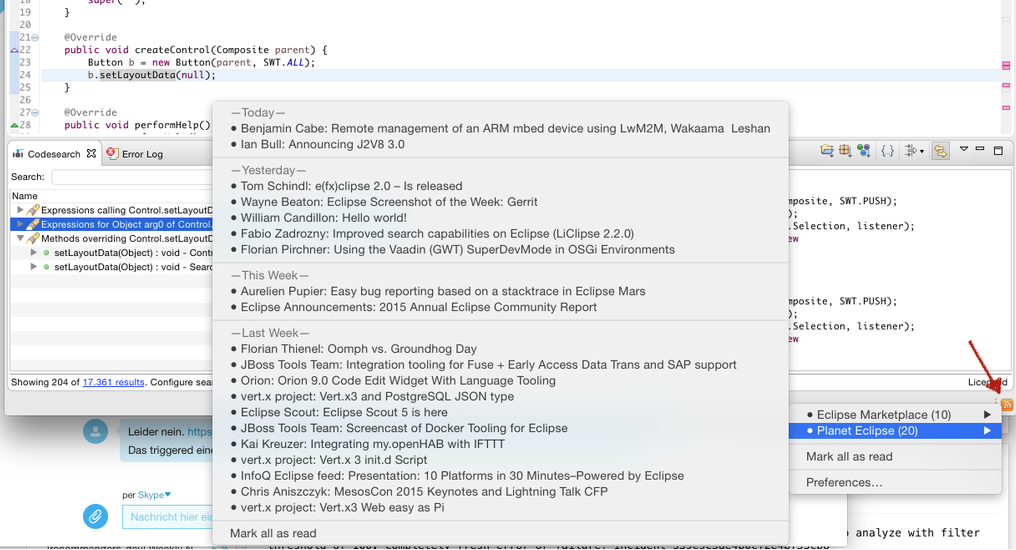The width and height of the screenshot is (1016, 550).
Task: Click the contact avatar in the chat window
Action: [95, 431]
